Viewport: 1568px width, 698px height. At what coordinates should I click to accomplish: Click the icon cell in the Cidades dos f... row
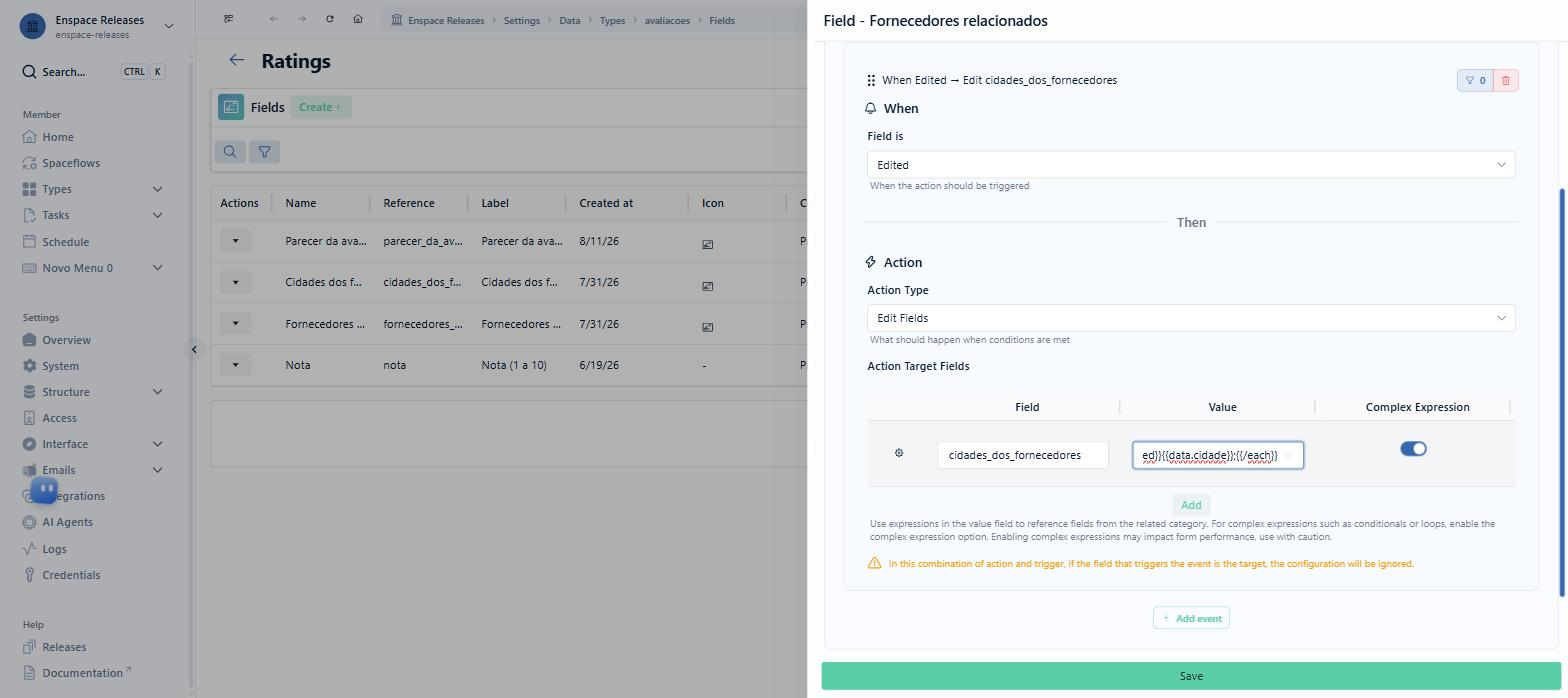pos(708,286)
